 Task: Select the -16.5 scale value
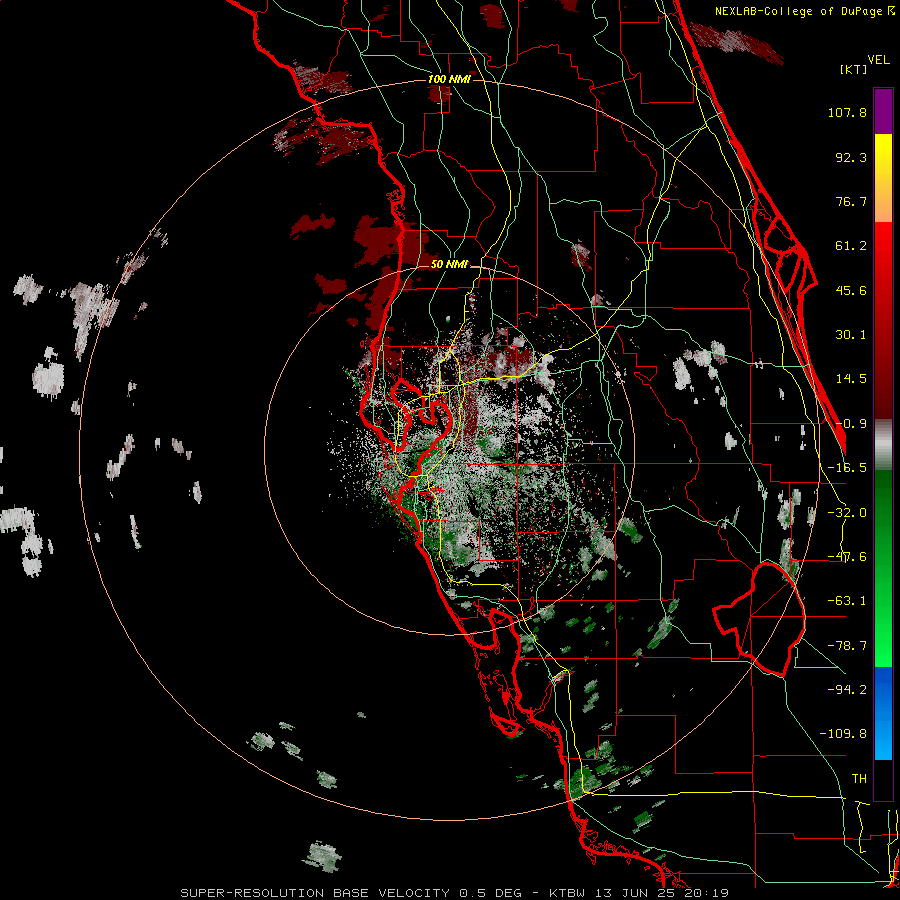click(x=847, y=468)
